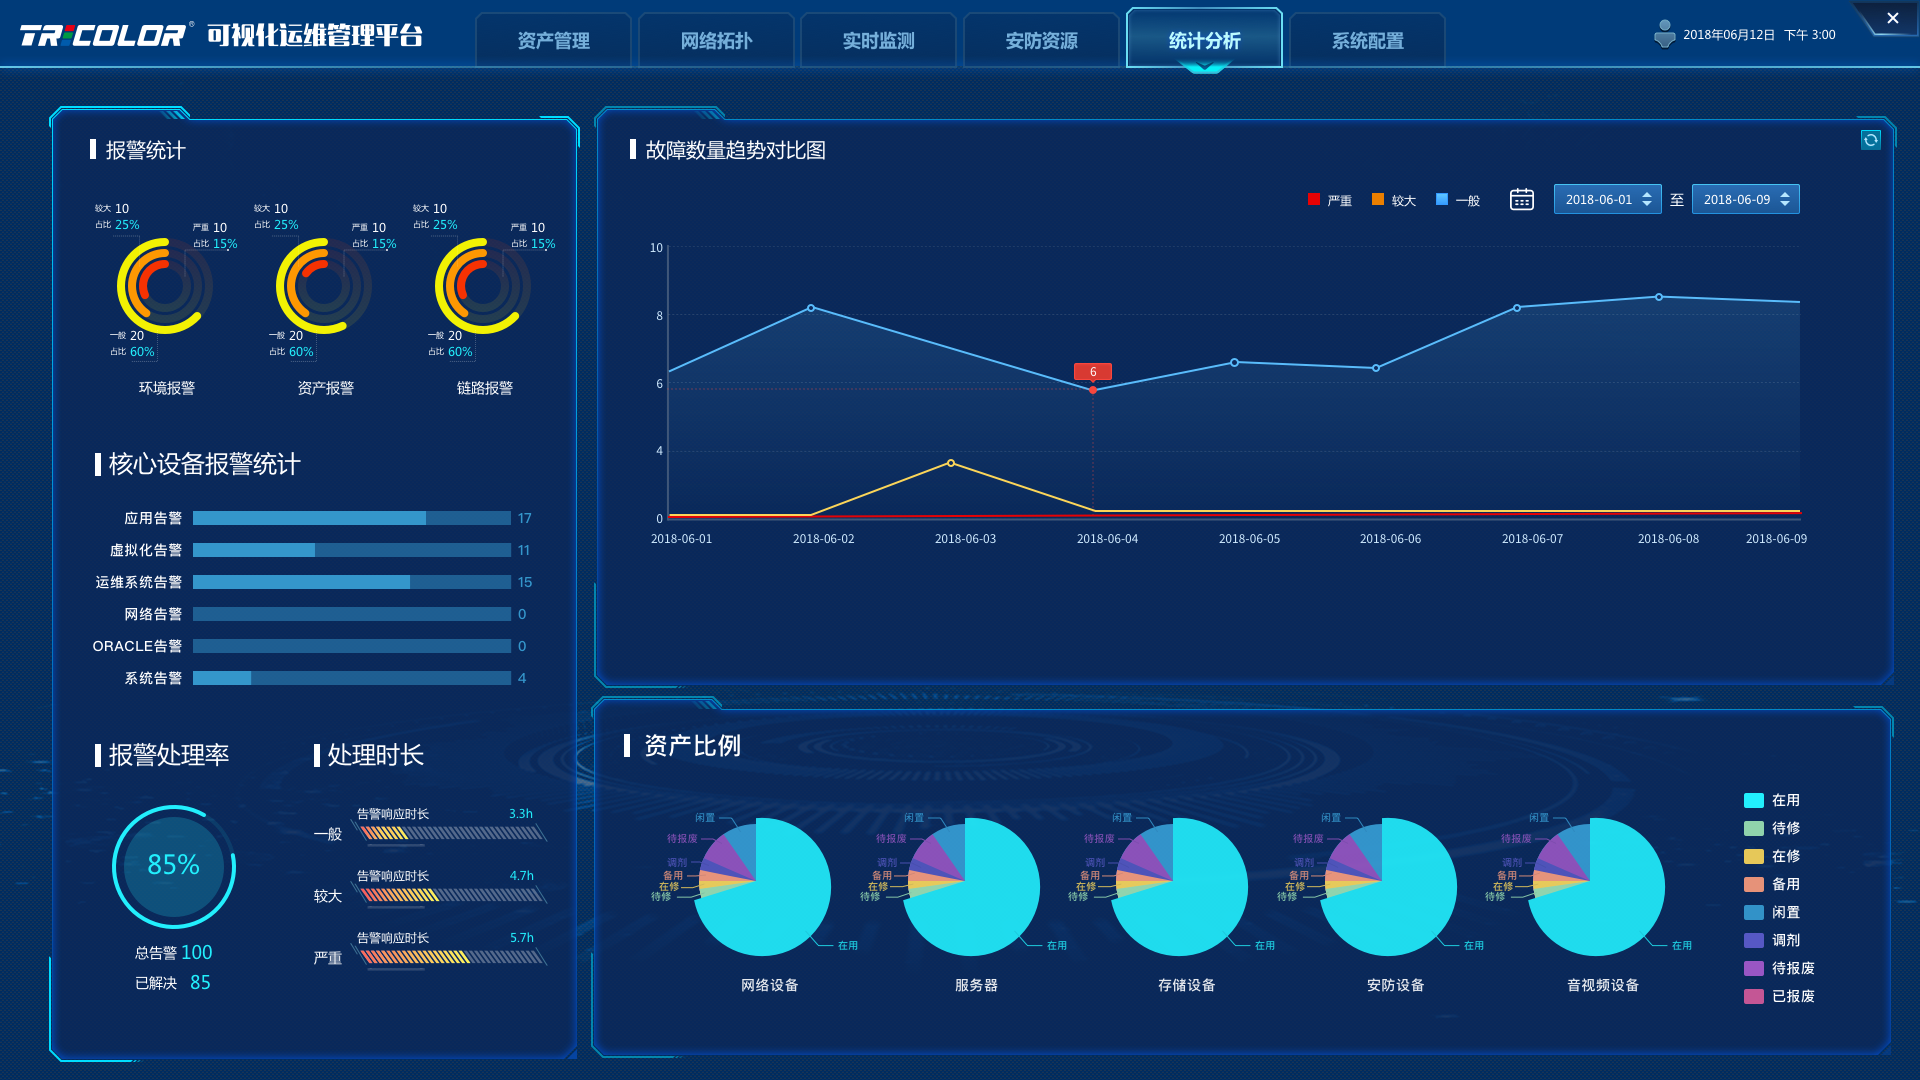Switch to the 资产管理 tab
The width and height of the screenshot is (1920, 1080).
tap(553, 41)
